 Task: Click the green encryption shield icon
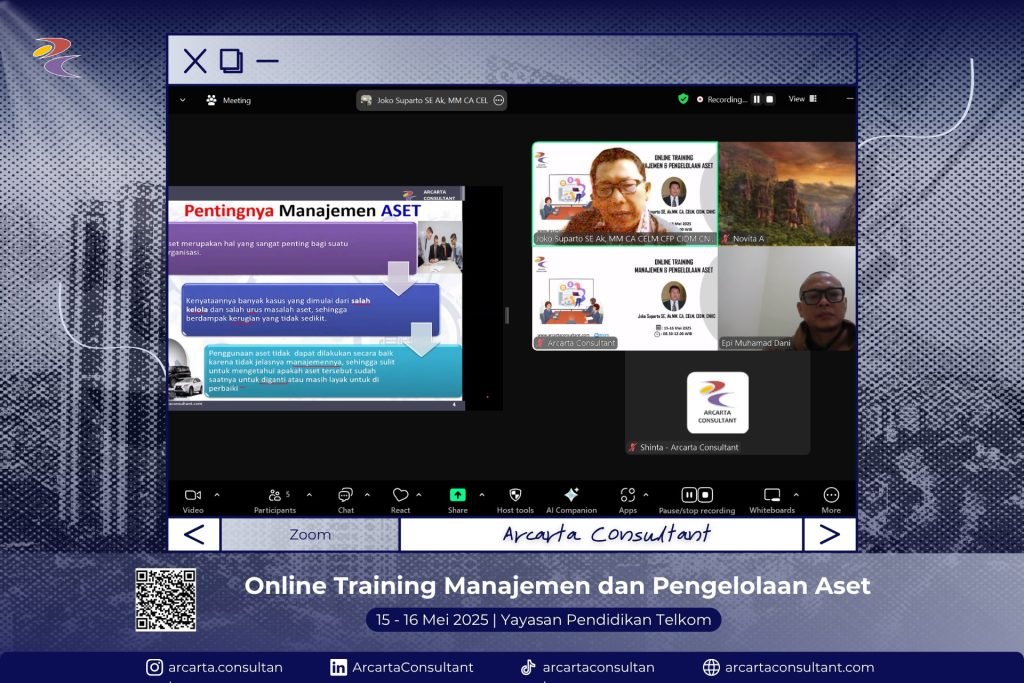(683, 99)
